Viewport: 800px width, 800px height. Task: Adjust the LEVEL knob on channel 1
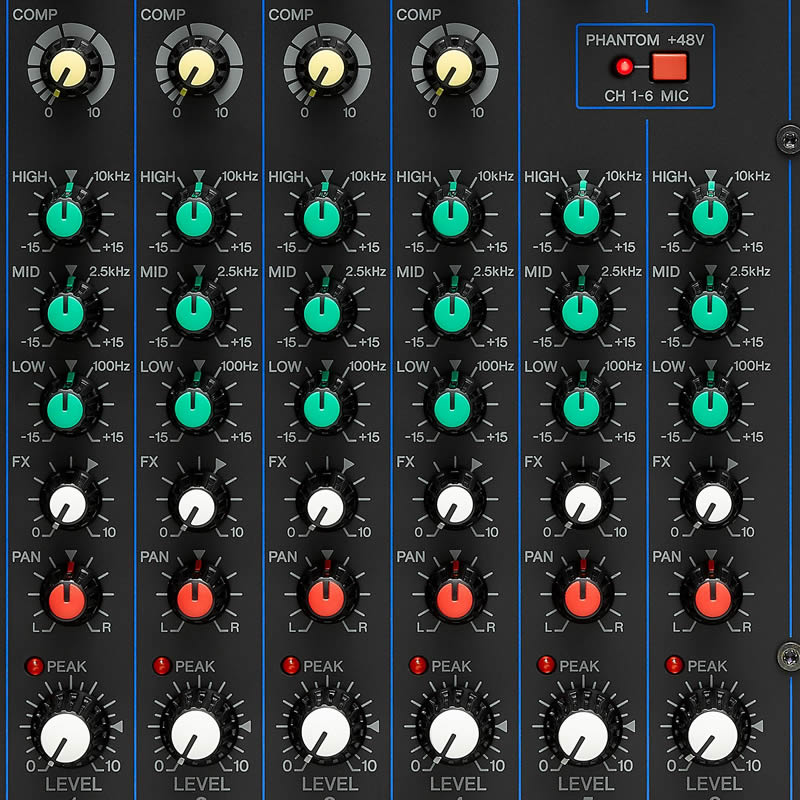coord(66,736)
